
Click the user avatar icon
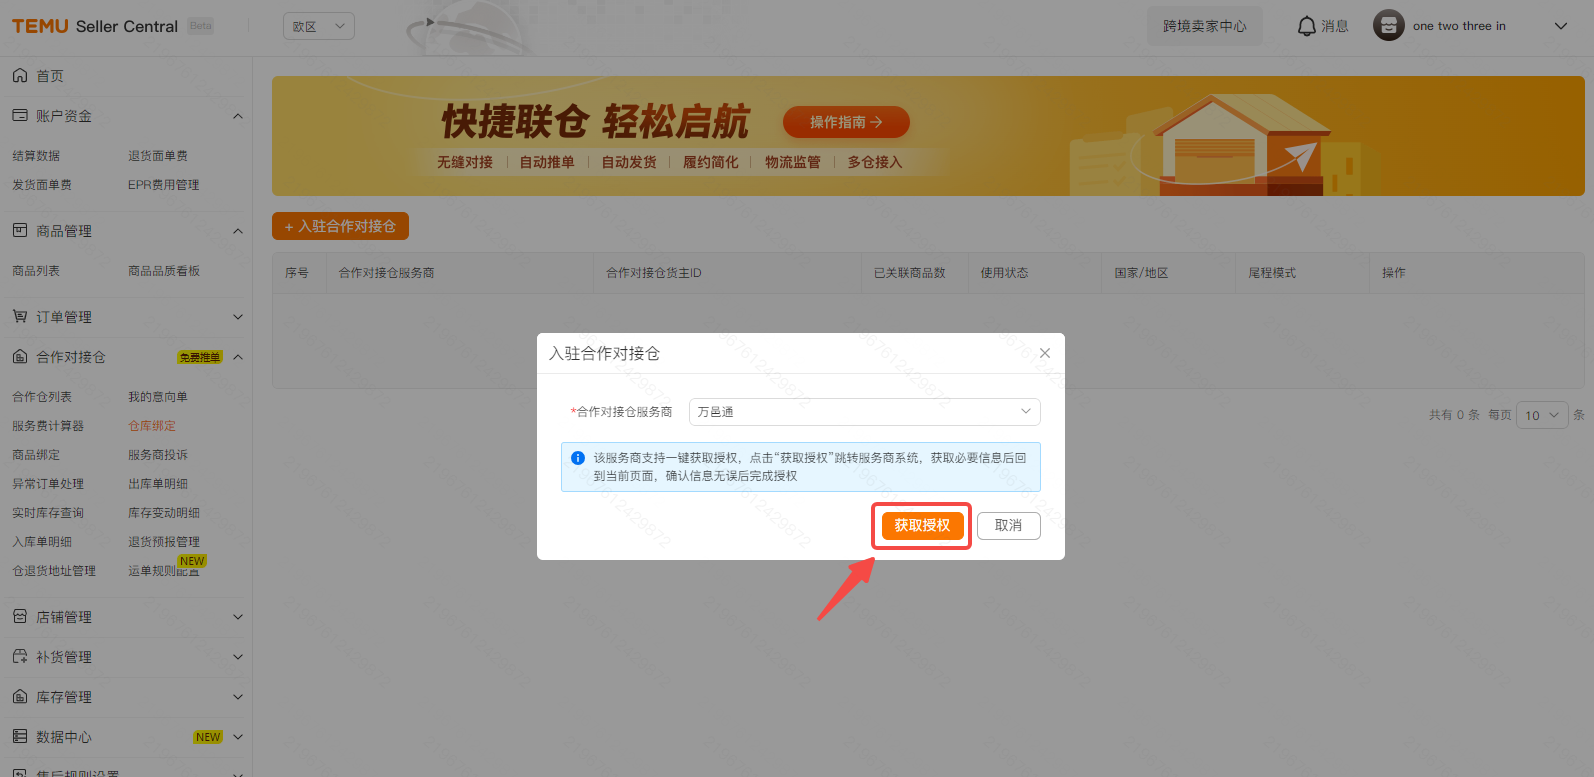(1388, 26)
